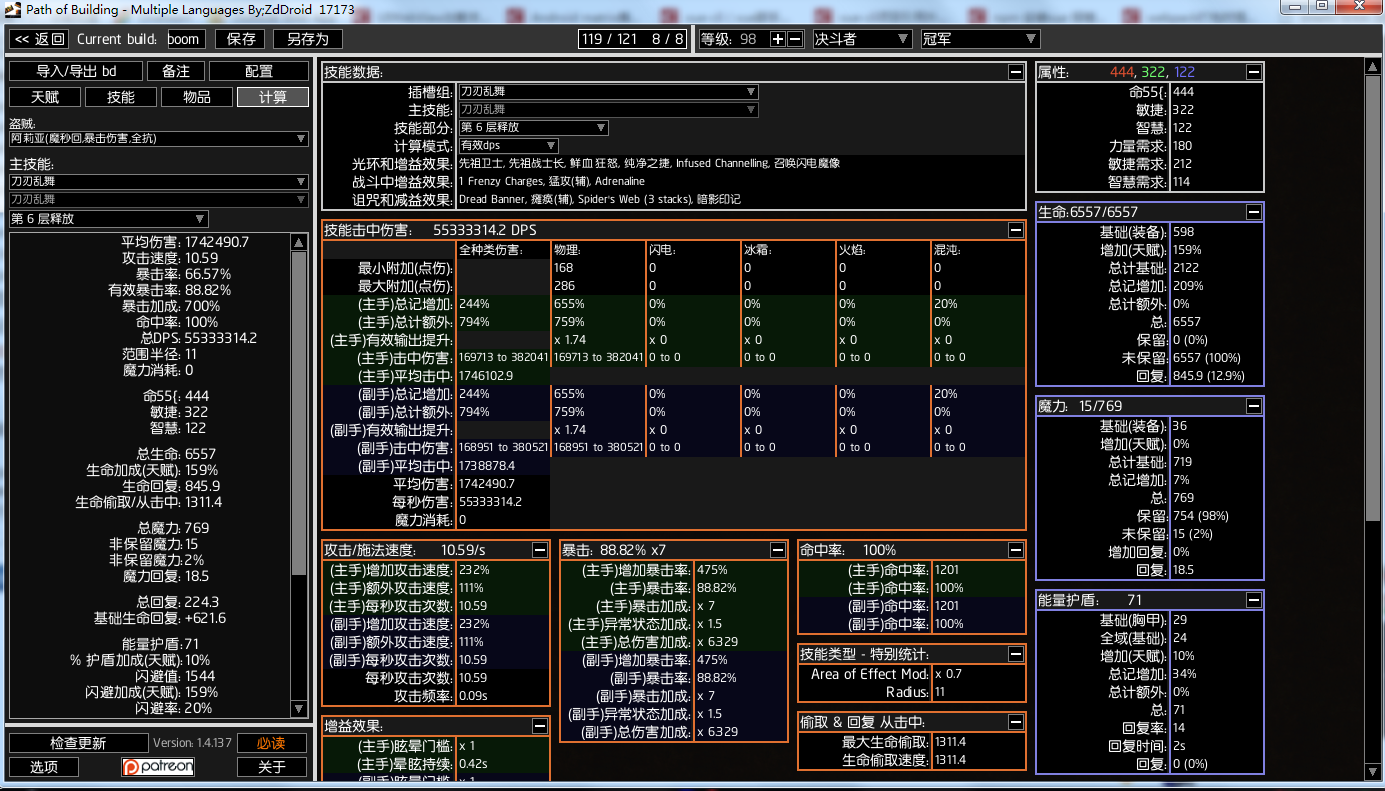
Task: Click the build name field 'boom'
Action: pos(186,39)
